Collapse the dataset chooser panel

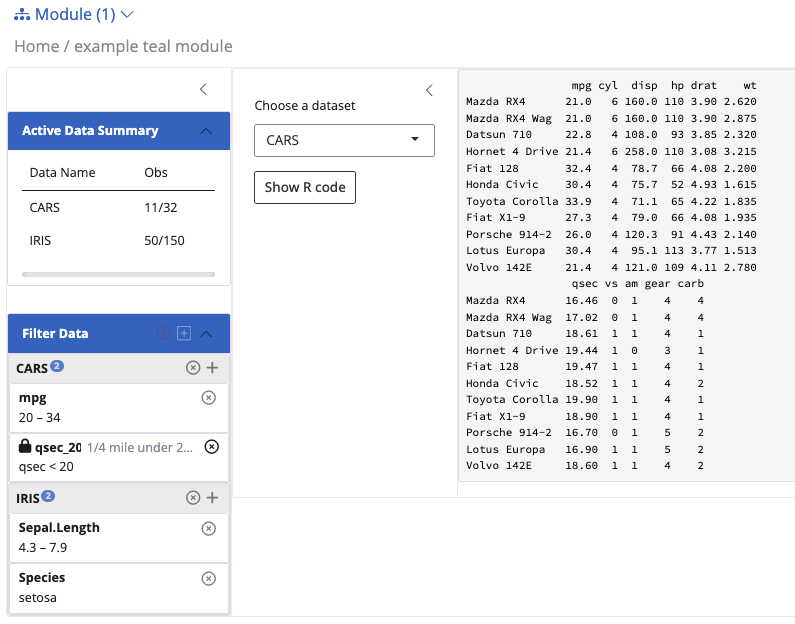[x=429, y=90]
